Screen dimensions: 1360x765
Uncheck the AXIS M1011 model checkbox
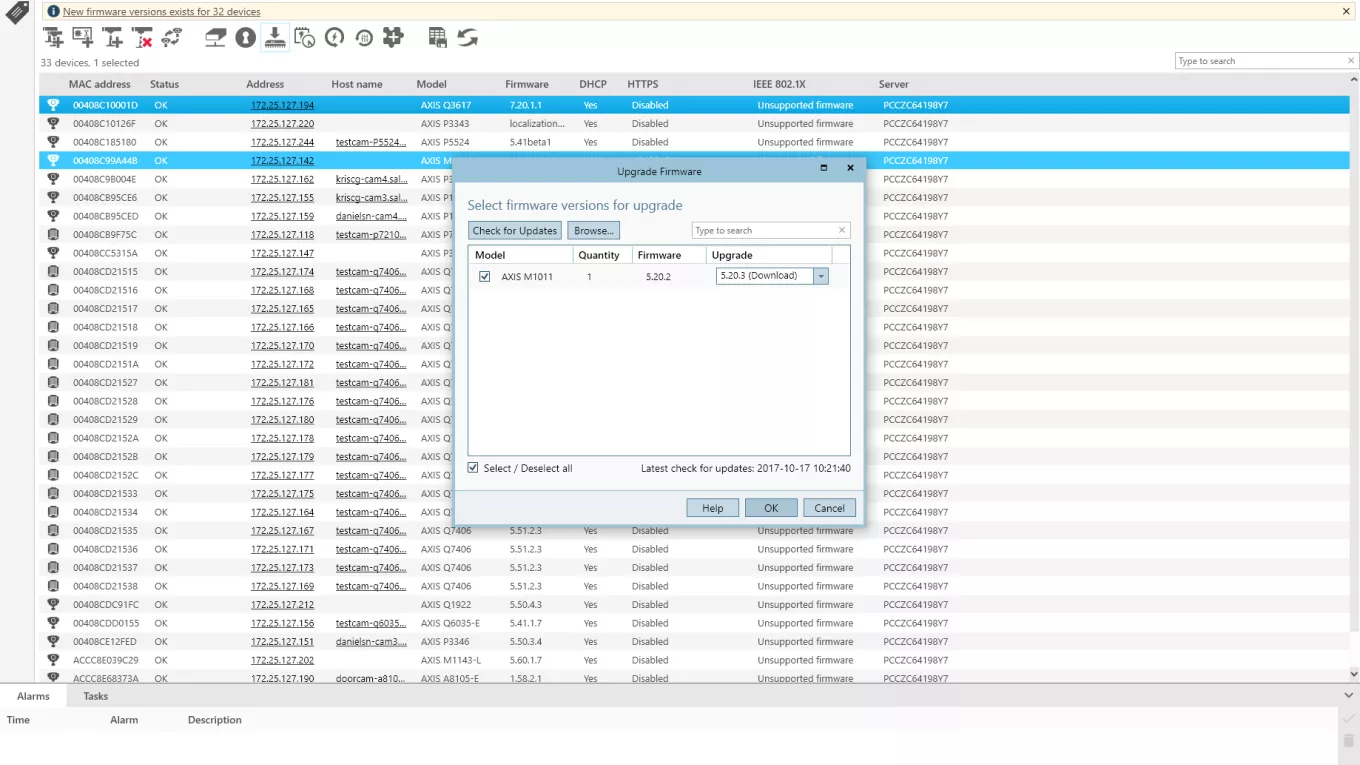coord(485,277)
